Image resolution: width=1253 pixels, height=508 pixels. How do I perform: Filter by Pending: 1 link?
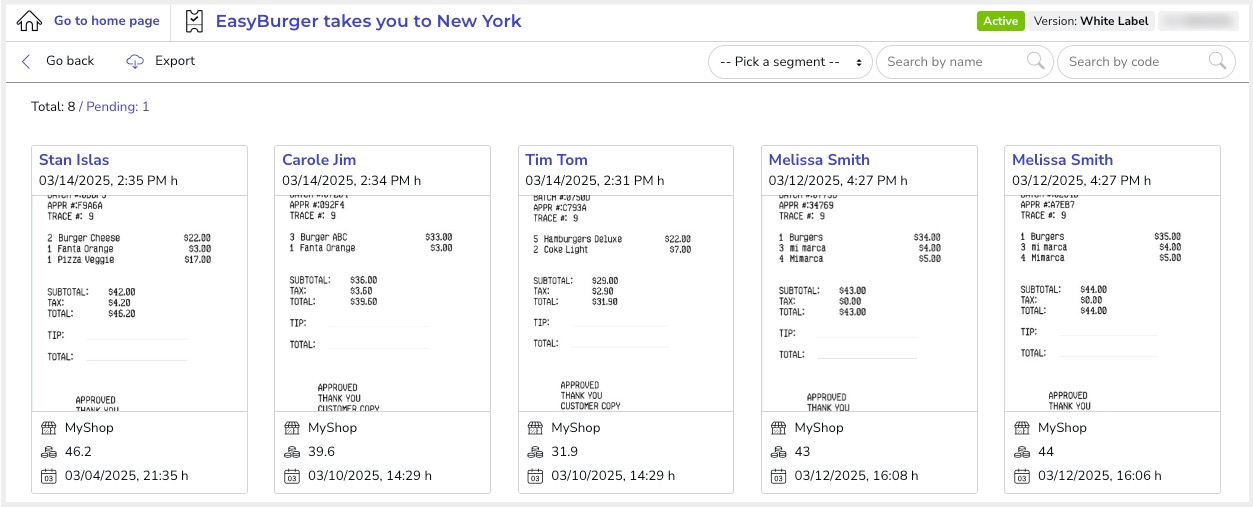point(117,106)
